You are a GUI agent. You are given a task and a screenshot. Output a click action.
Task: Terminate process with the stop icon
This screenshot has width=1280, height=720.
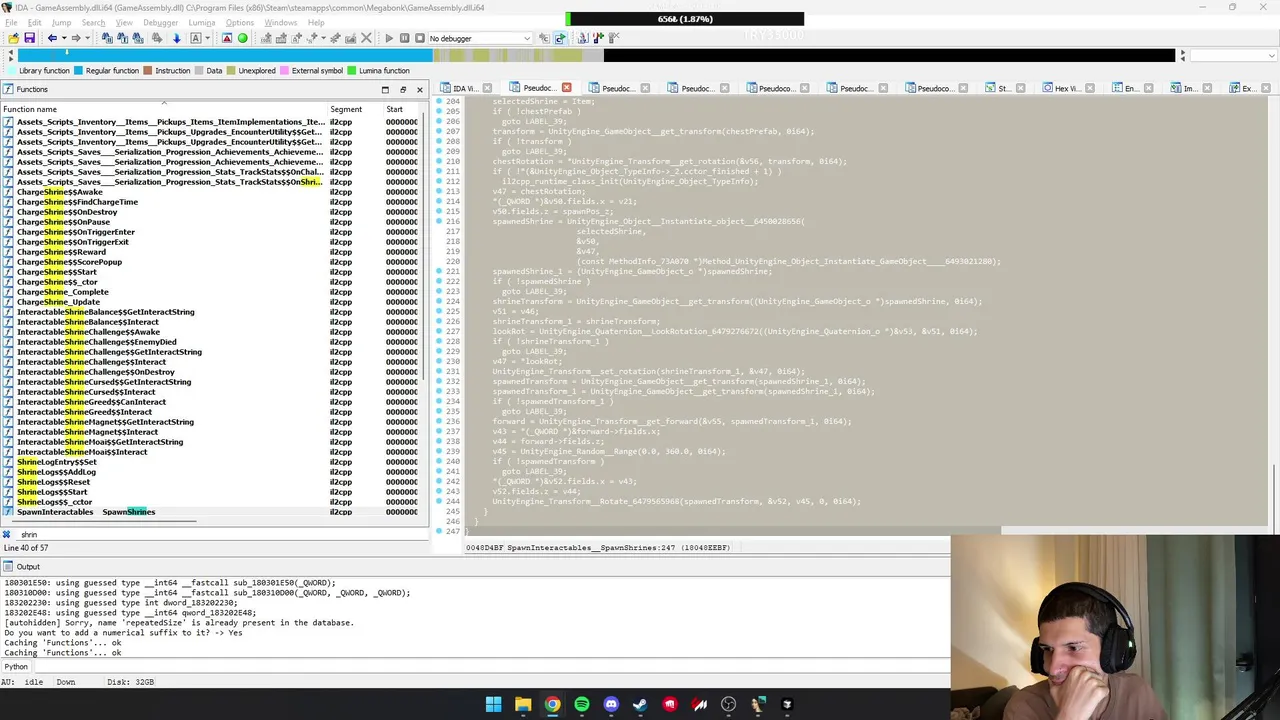coord(418,38)
